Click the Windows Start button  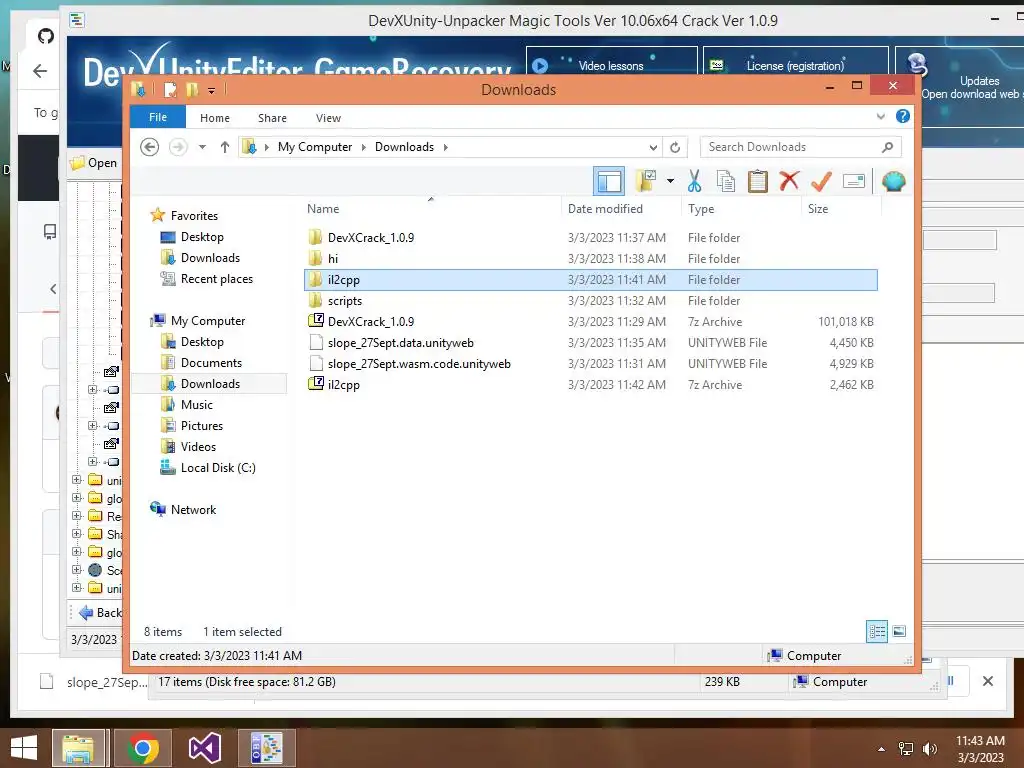24,748
